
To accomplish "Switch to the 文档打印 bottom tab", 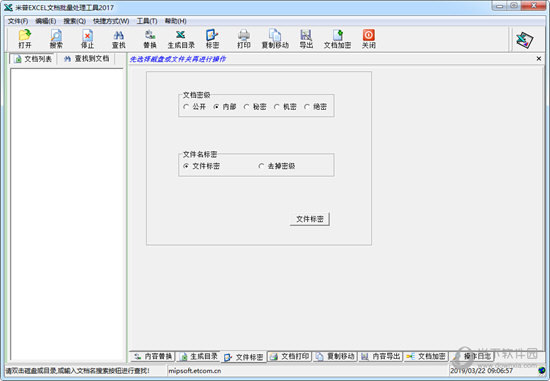I will point(290,356).
